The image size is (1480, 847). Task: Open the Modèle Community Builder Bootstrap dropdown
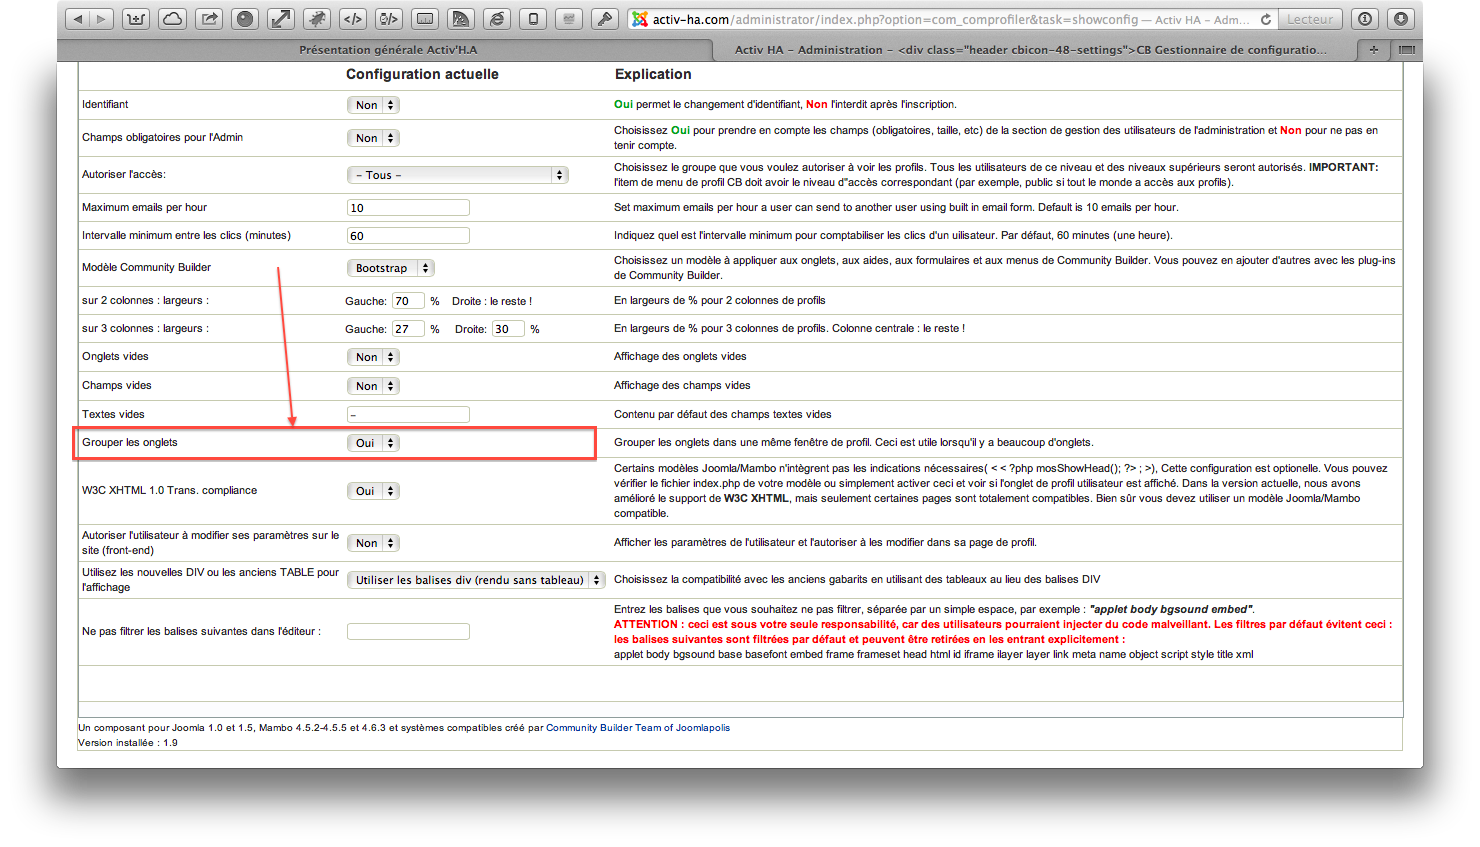click(390, 268)
